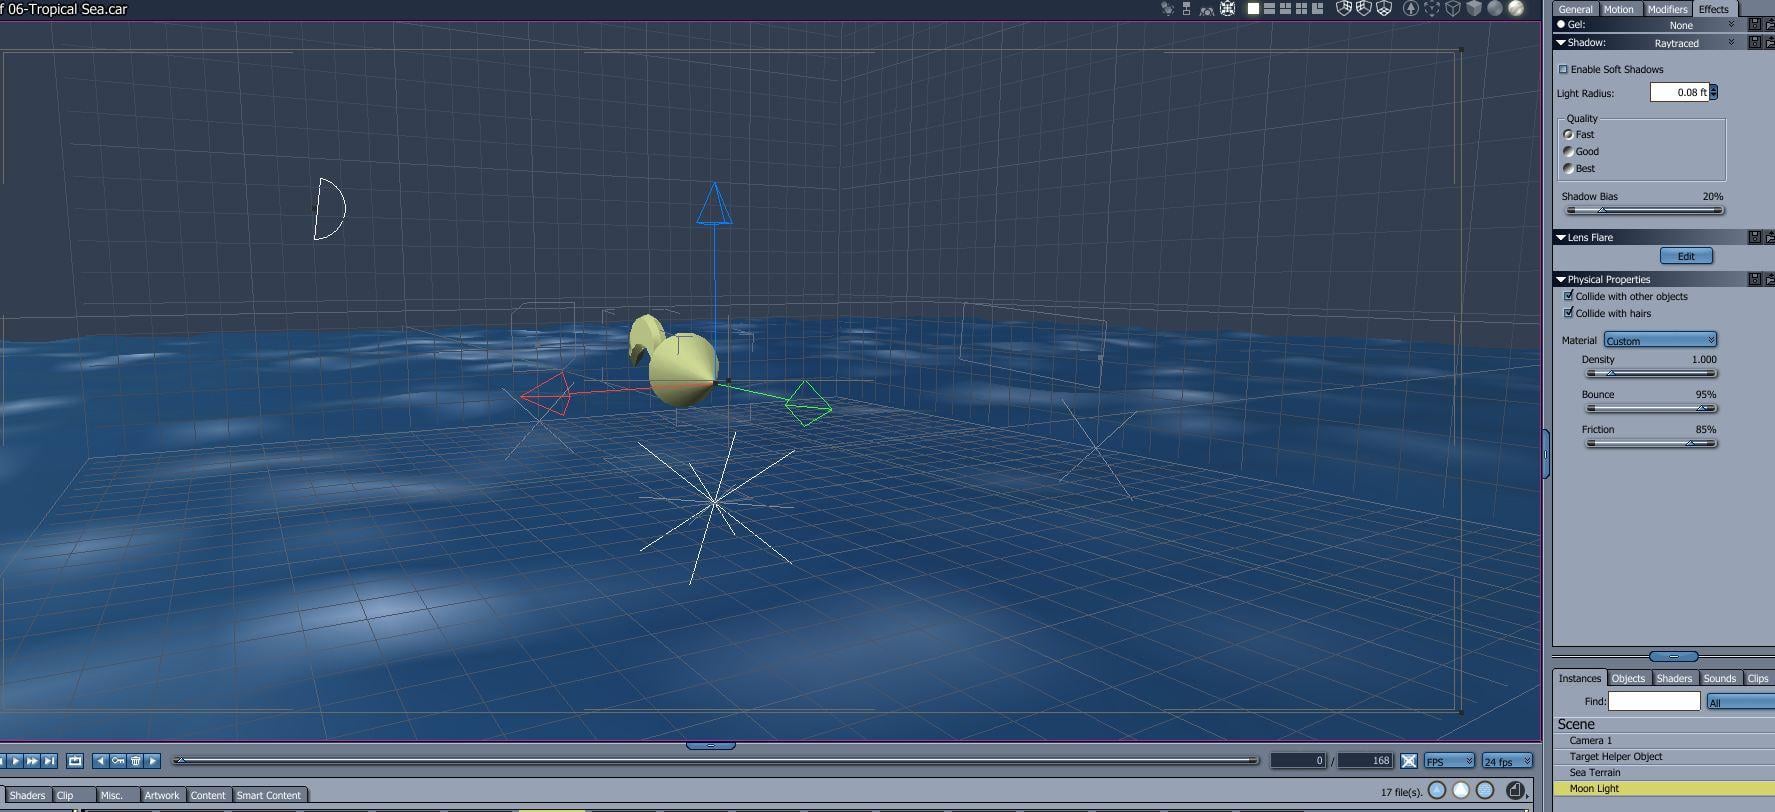Click the save icon in the Gel row
Image resolution: width=1775 pixels, height=812 pixels.
(1755, 24)
